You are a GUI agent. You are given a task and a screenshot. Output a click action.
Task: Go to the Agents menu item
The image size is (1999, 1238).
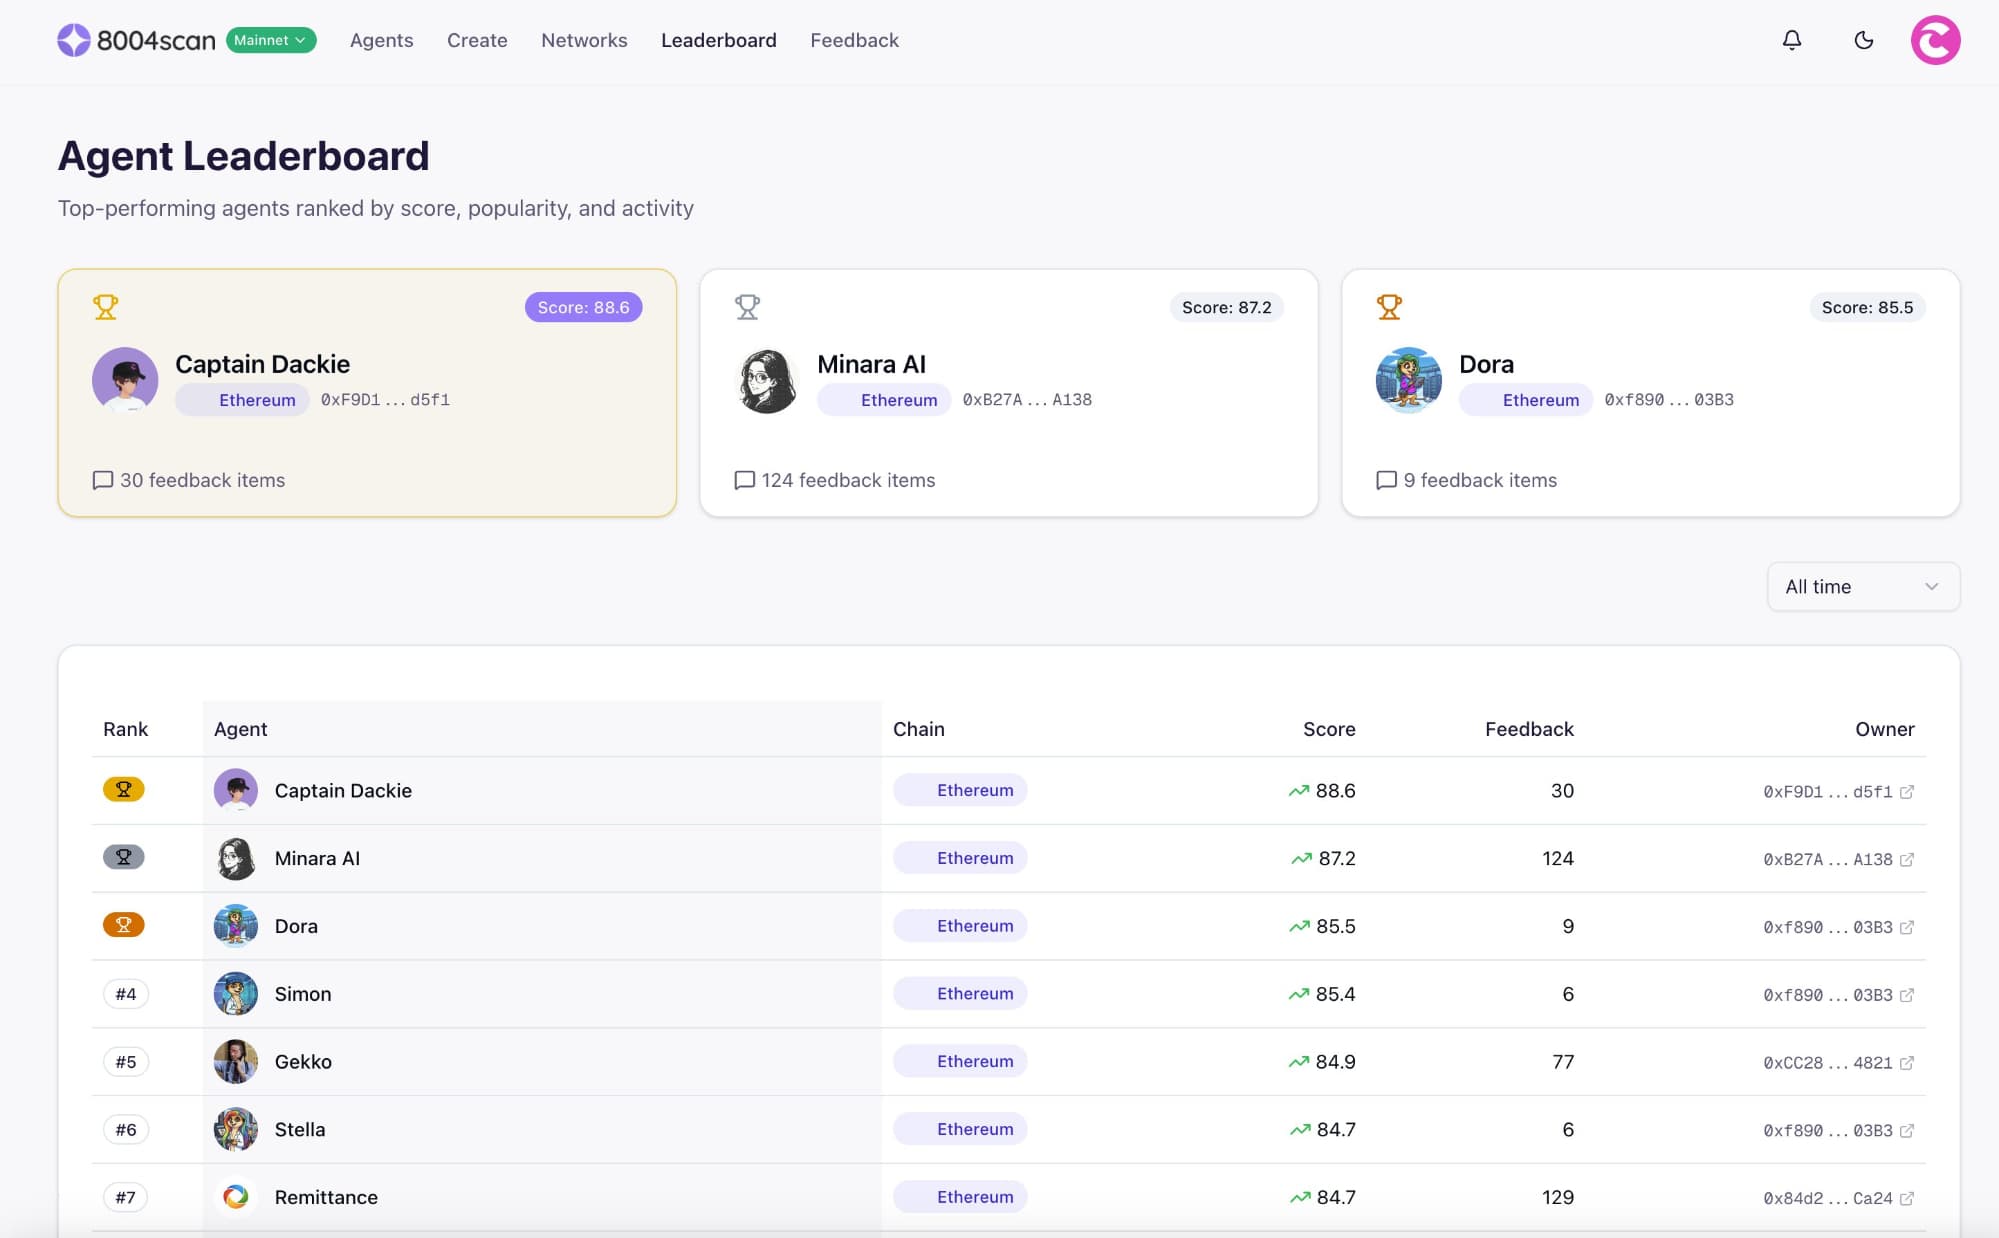click(x=381, y=40)
